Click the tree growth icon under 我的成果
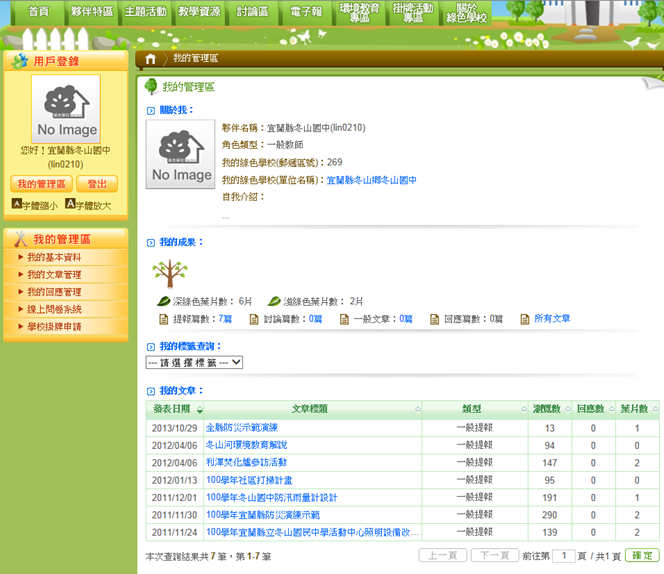The width and height of the screenshot is (664, 574). pos(169,274)
